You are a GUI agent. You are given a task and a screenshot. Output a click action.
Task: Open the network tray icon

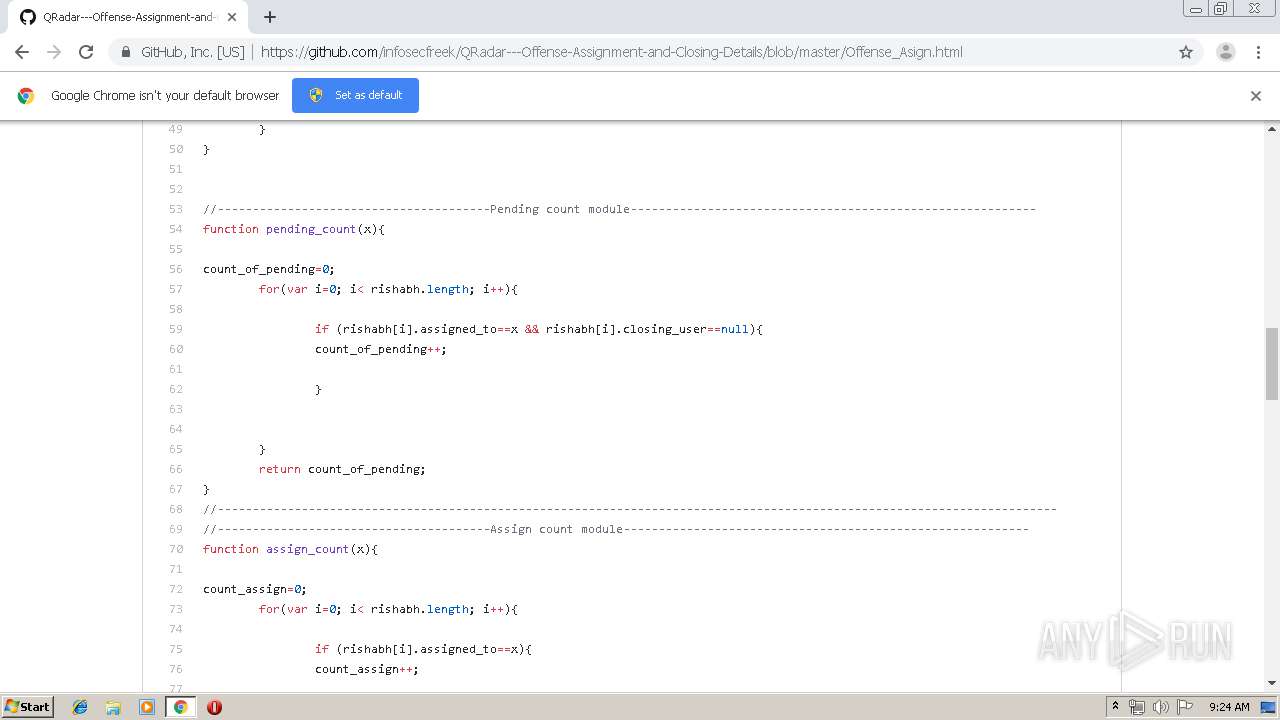point(1137,707)
